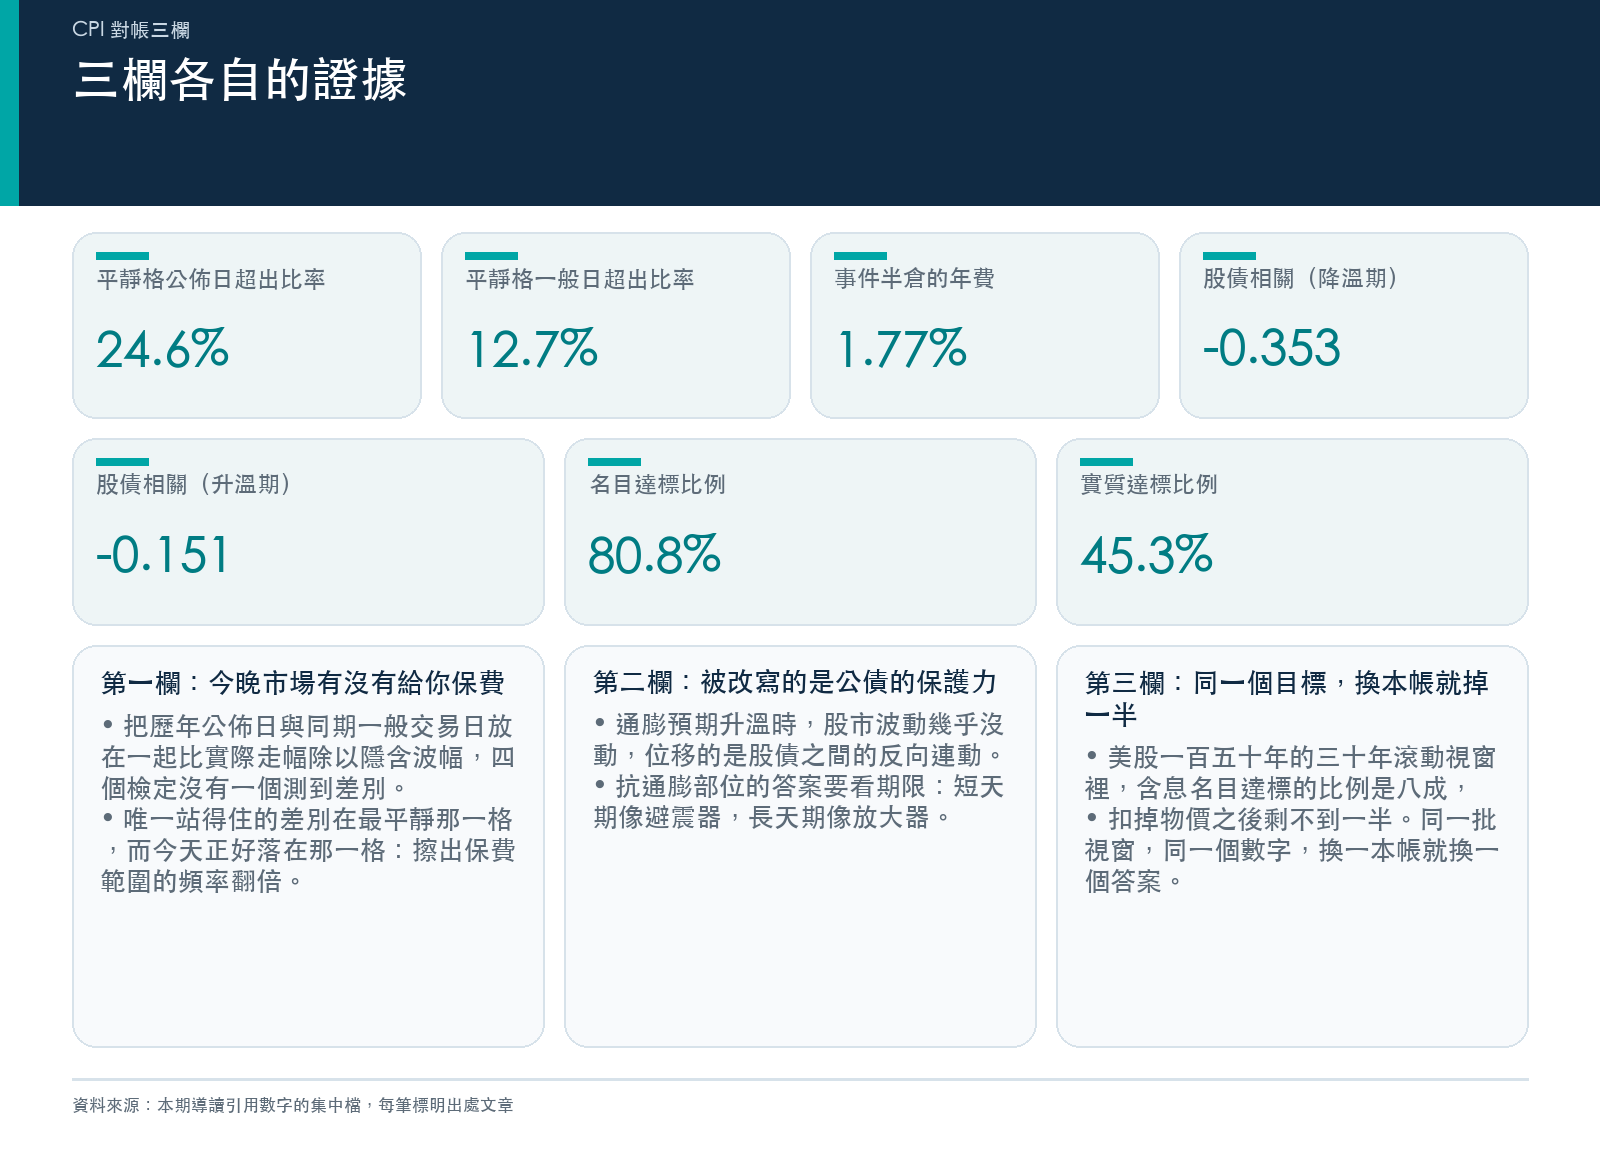
Task: Select the header label CPI 對帳三欄
Action: (x=131, y=30)
